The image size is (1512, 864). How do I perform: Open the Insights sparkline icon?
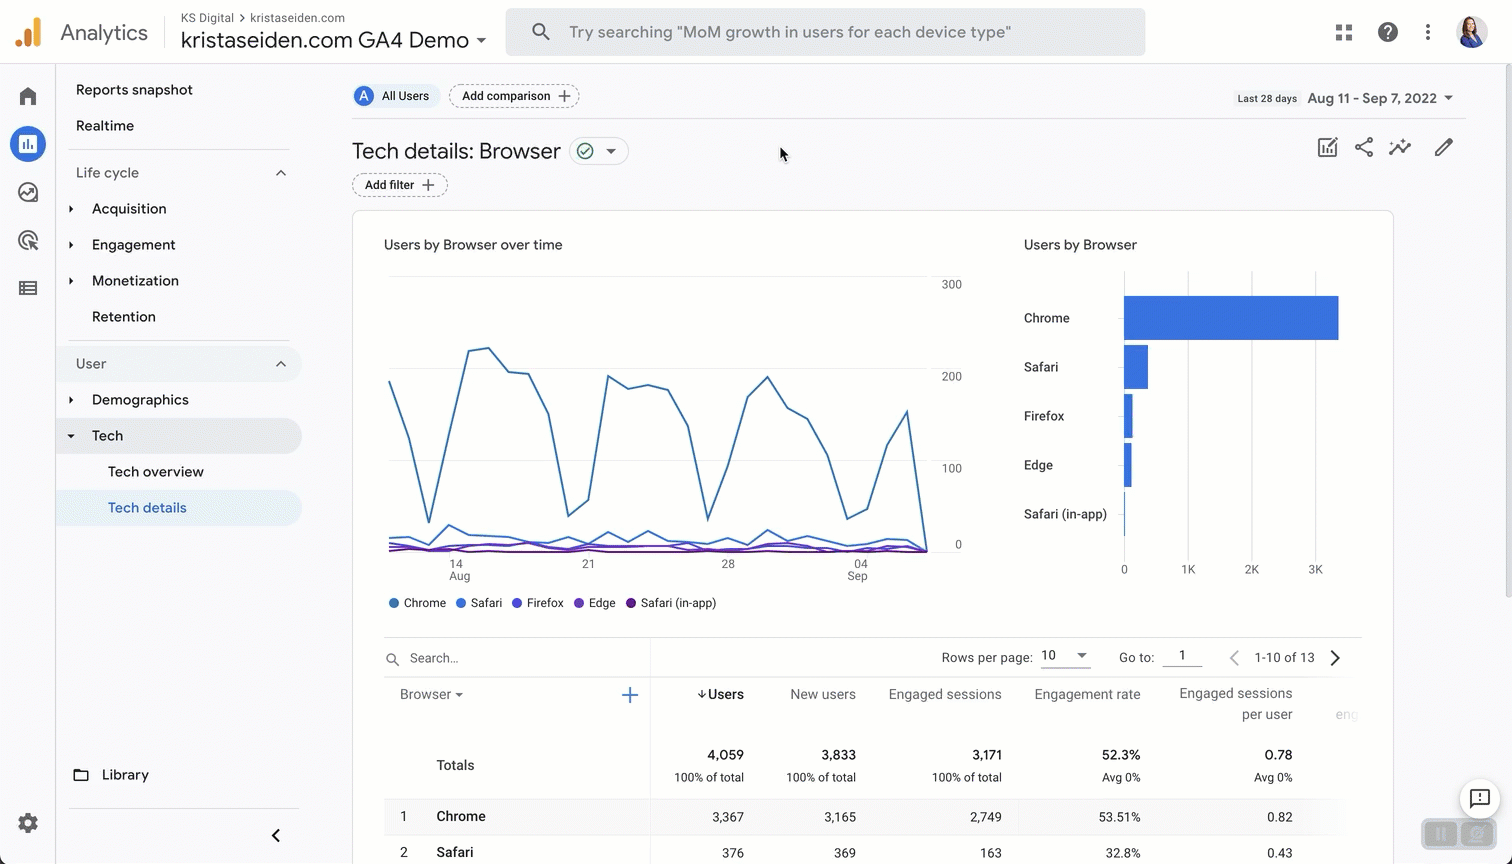tap(1400, 148)
